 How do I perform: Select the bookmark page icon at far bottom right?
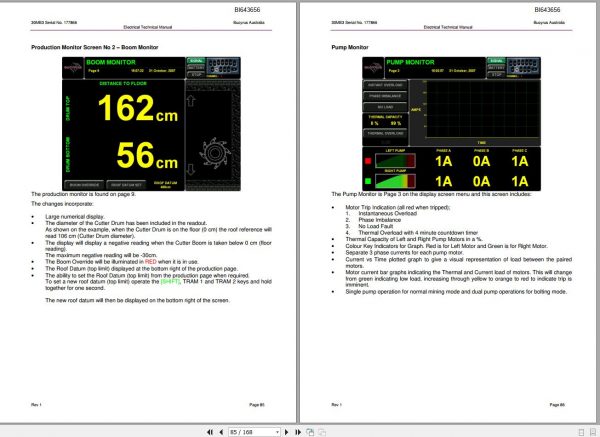point(593,432)
